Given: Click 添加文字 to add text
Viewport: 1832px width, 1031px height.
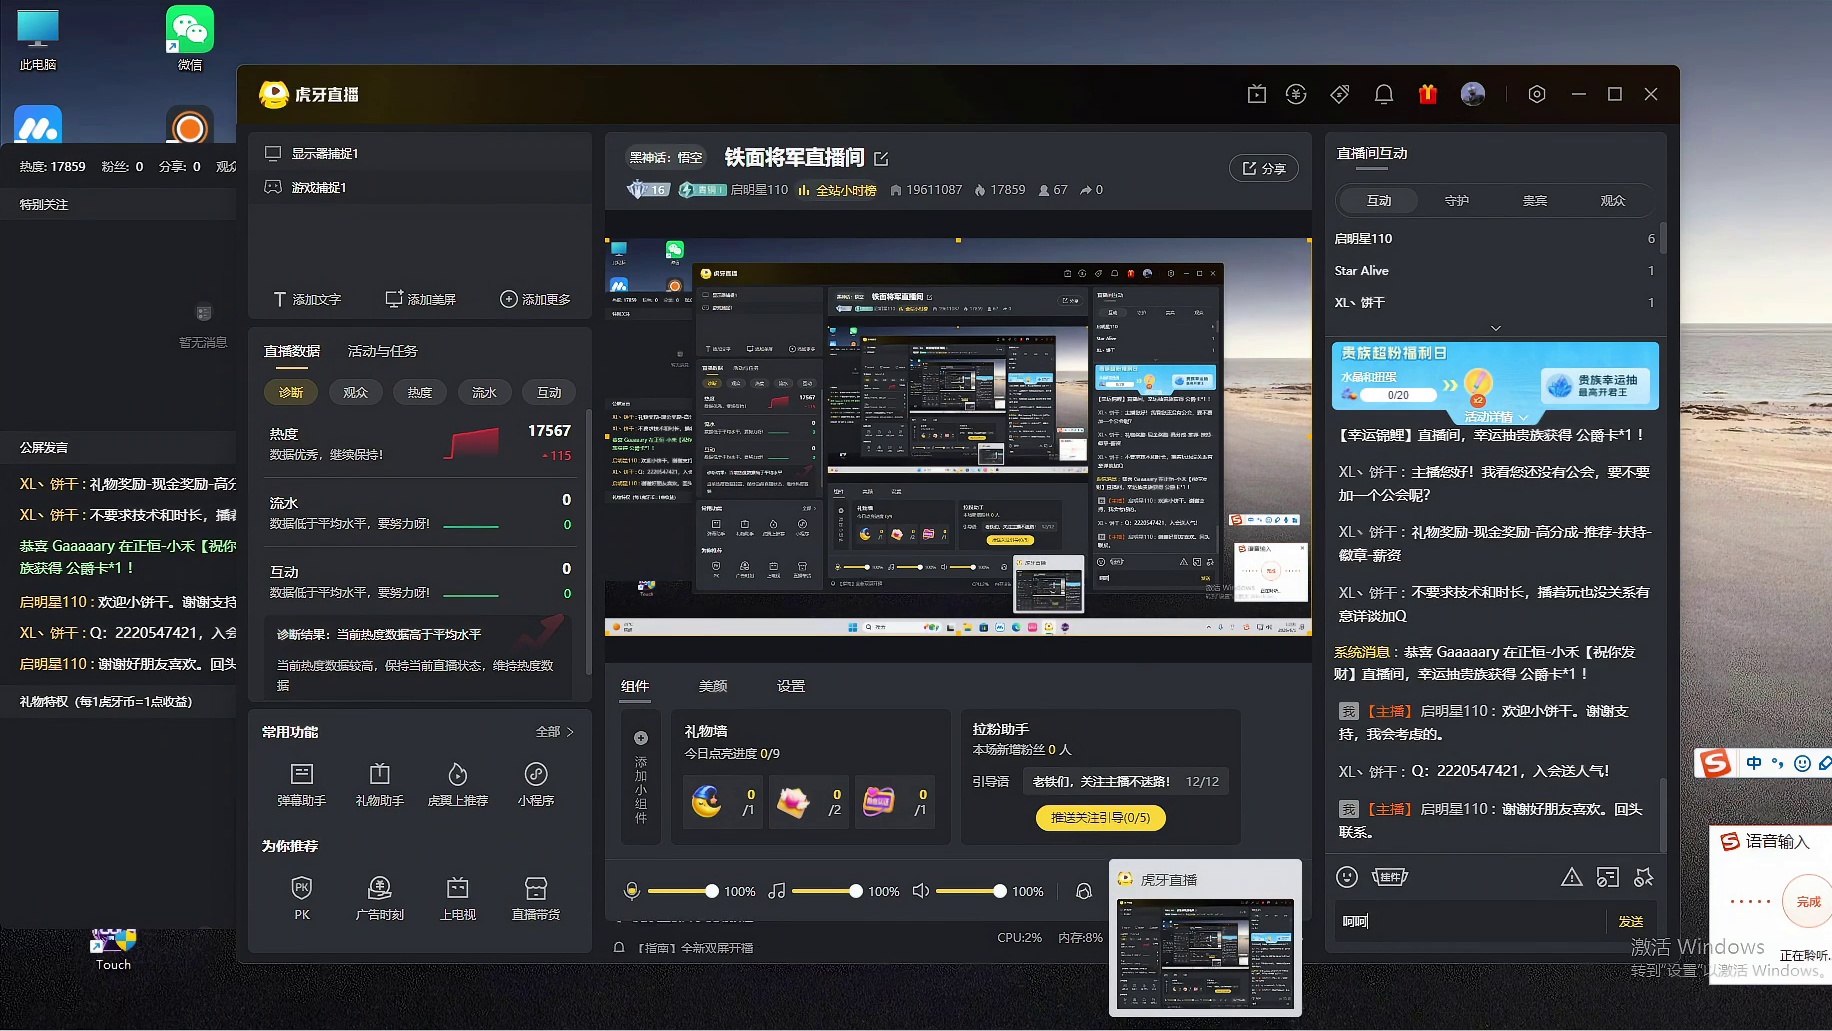Looking at the screenshot, I should pos(307,299).
